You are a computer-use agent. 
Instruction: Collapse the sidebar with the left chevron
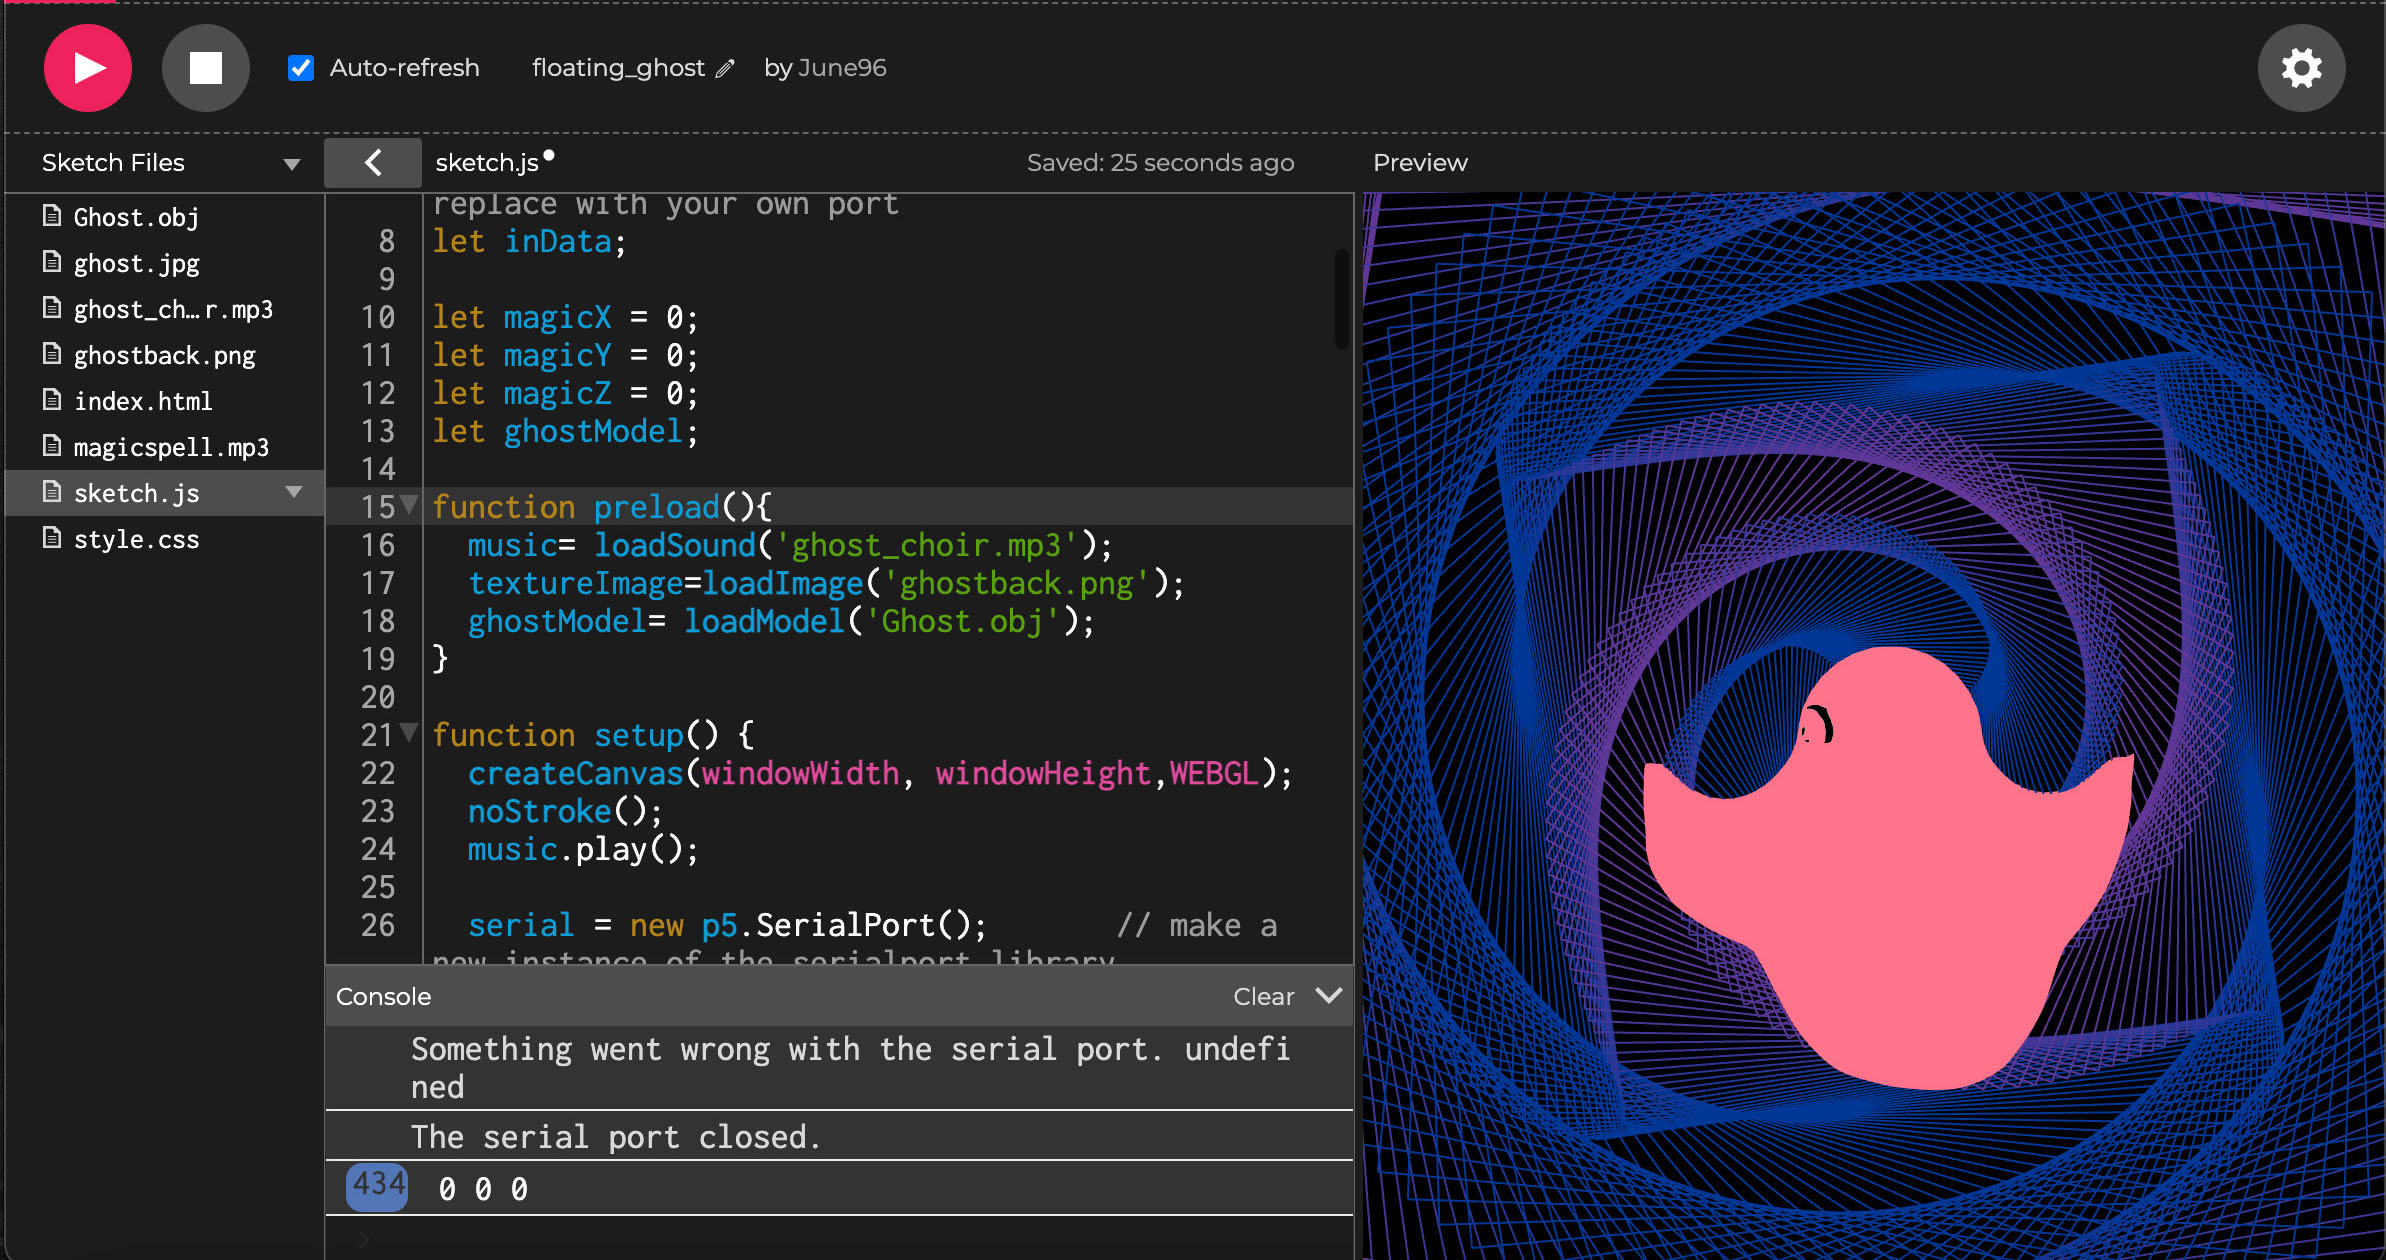373,162
